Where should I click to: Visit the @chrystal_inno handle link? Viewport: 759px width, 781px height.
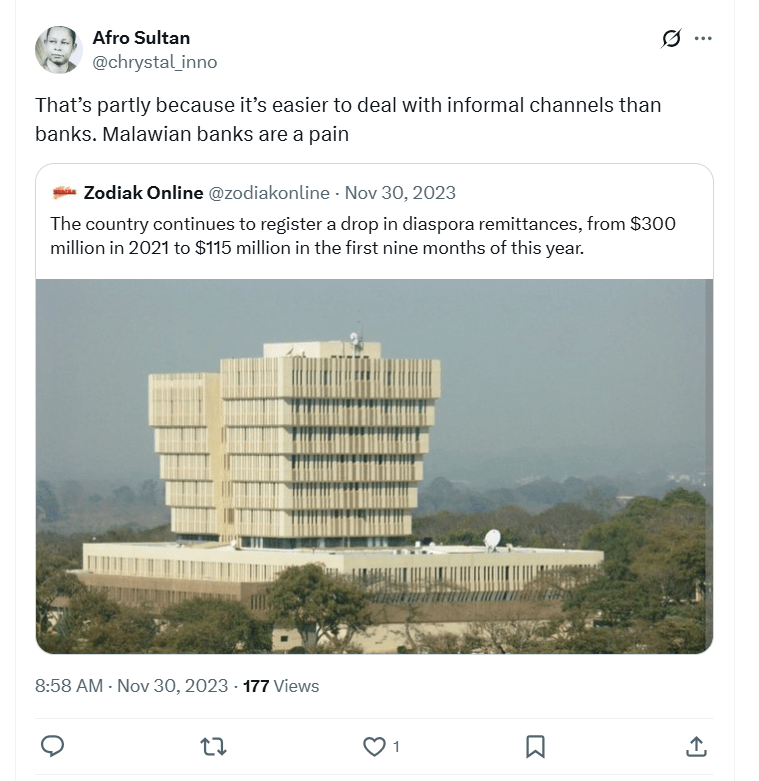154,62
